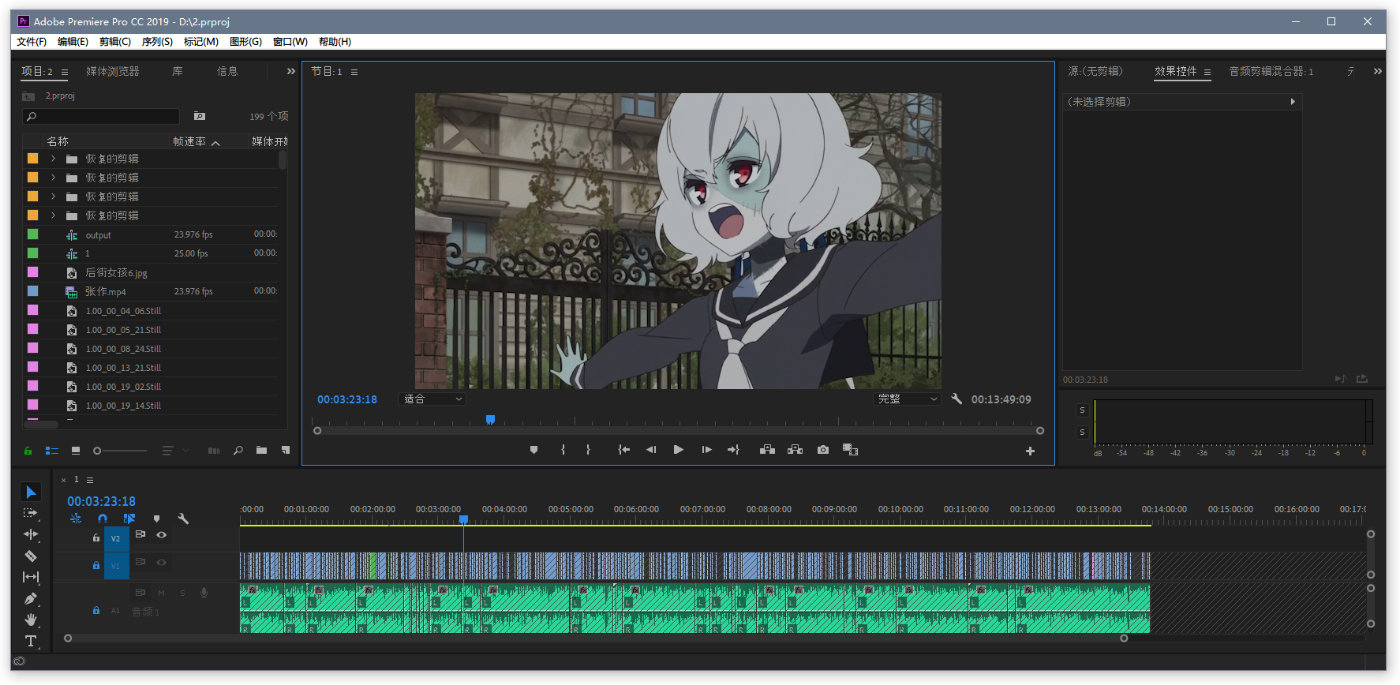Viewport: 1400px width, 685px height.
Task: Open the 完整 playback resolution dropdown
Action: pyautogui.click(x=908, y=399)
